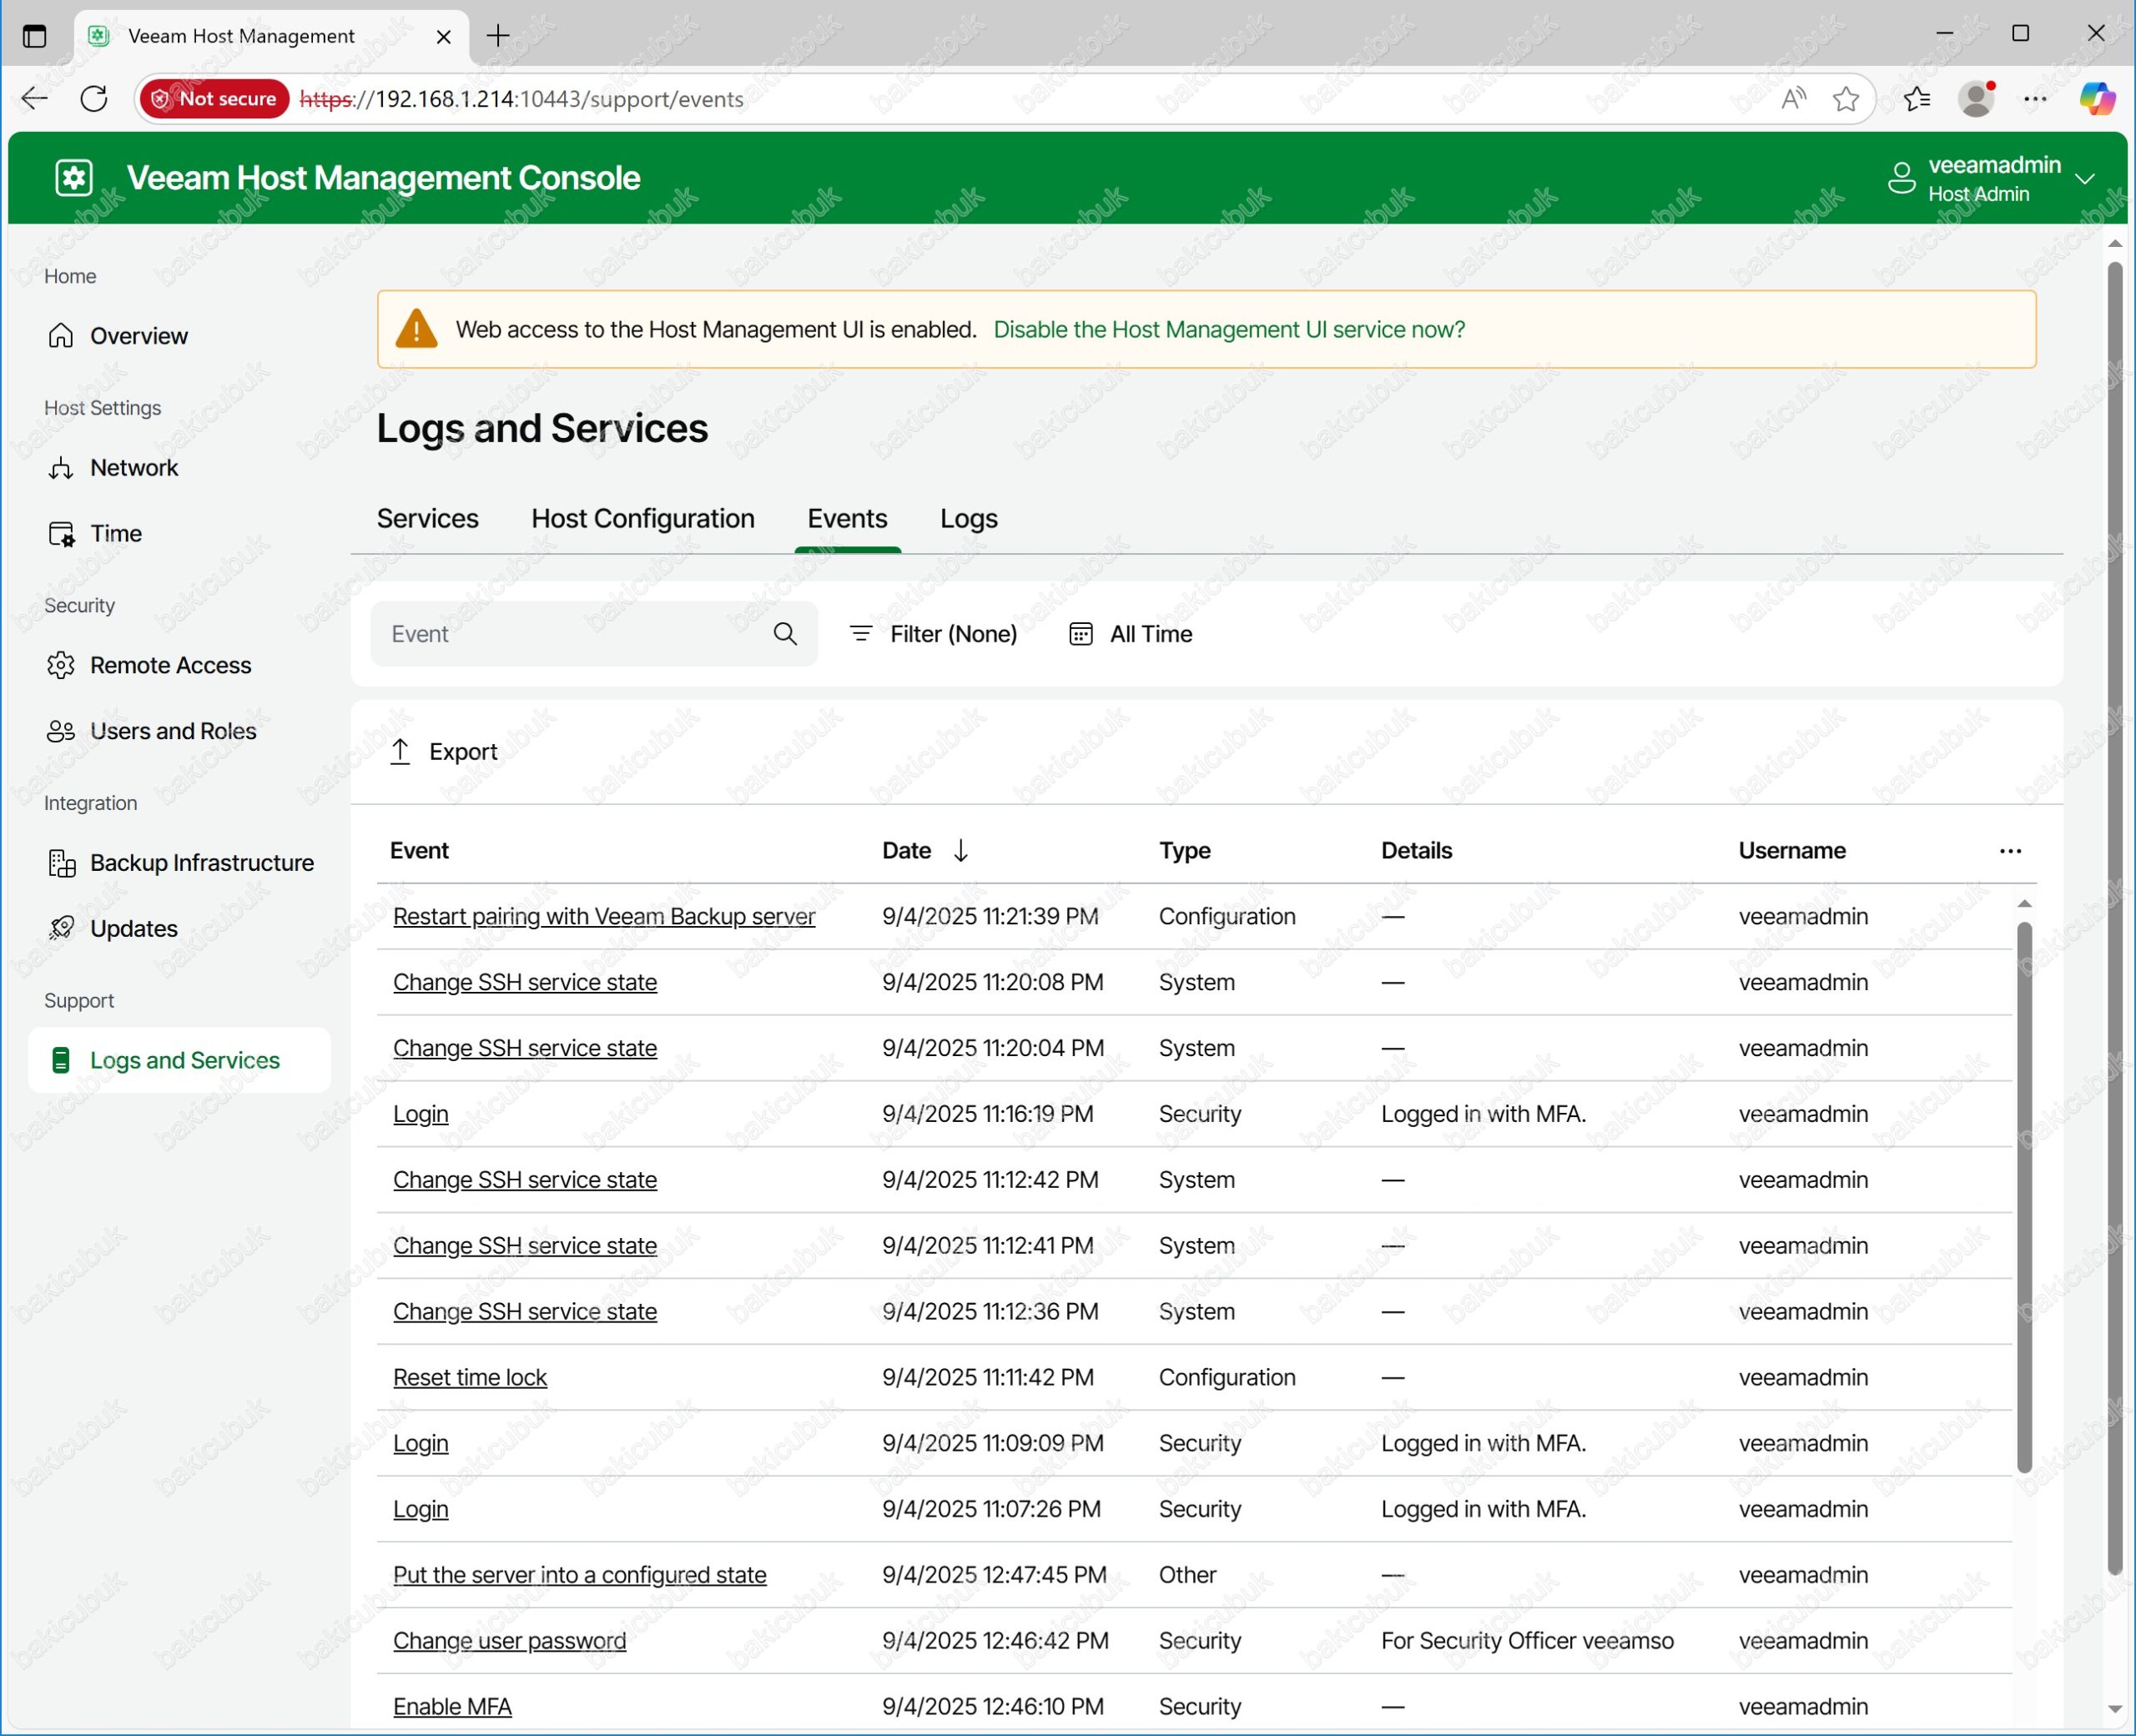Click the Veeam console logo icon
2136x1736 pixels.
coord(73,178)
